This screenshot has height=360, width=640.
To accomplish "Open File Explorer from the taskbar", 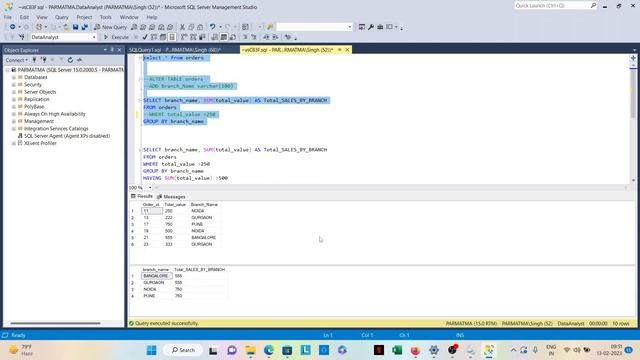I will (250, 350).
